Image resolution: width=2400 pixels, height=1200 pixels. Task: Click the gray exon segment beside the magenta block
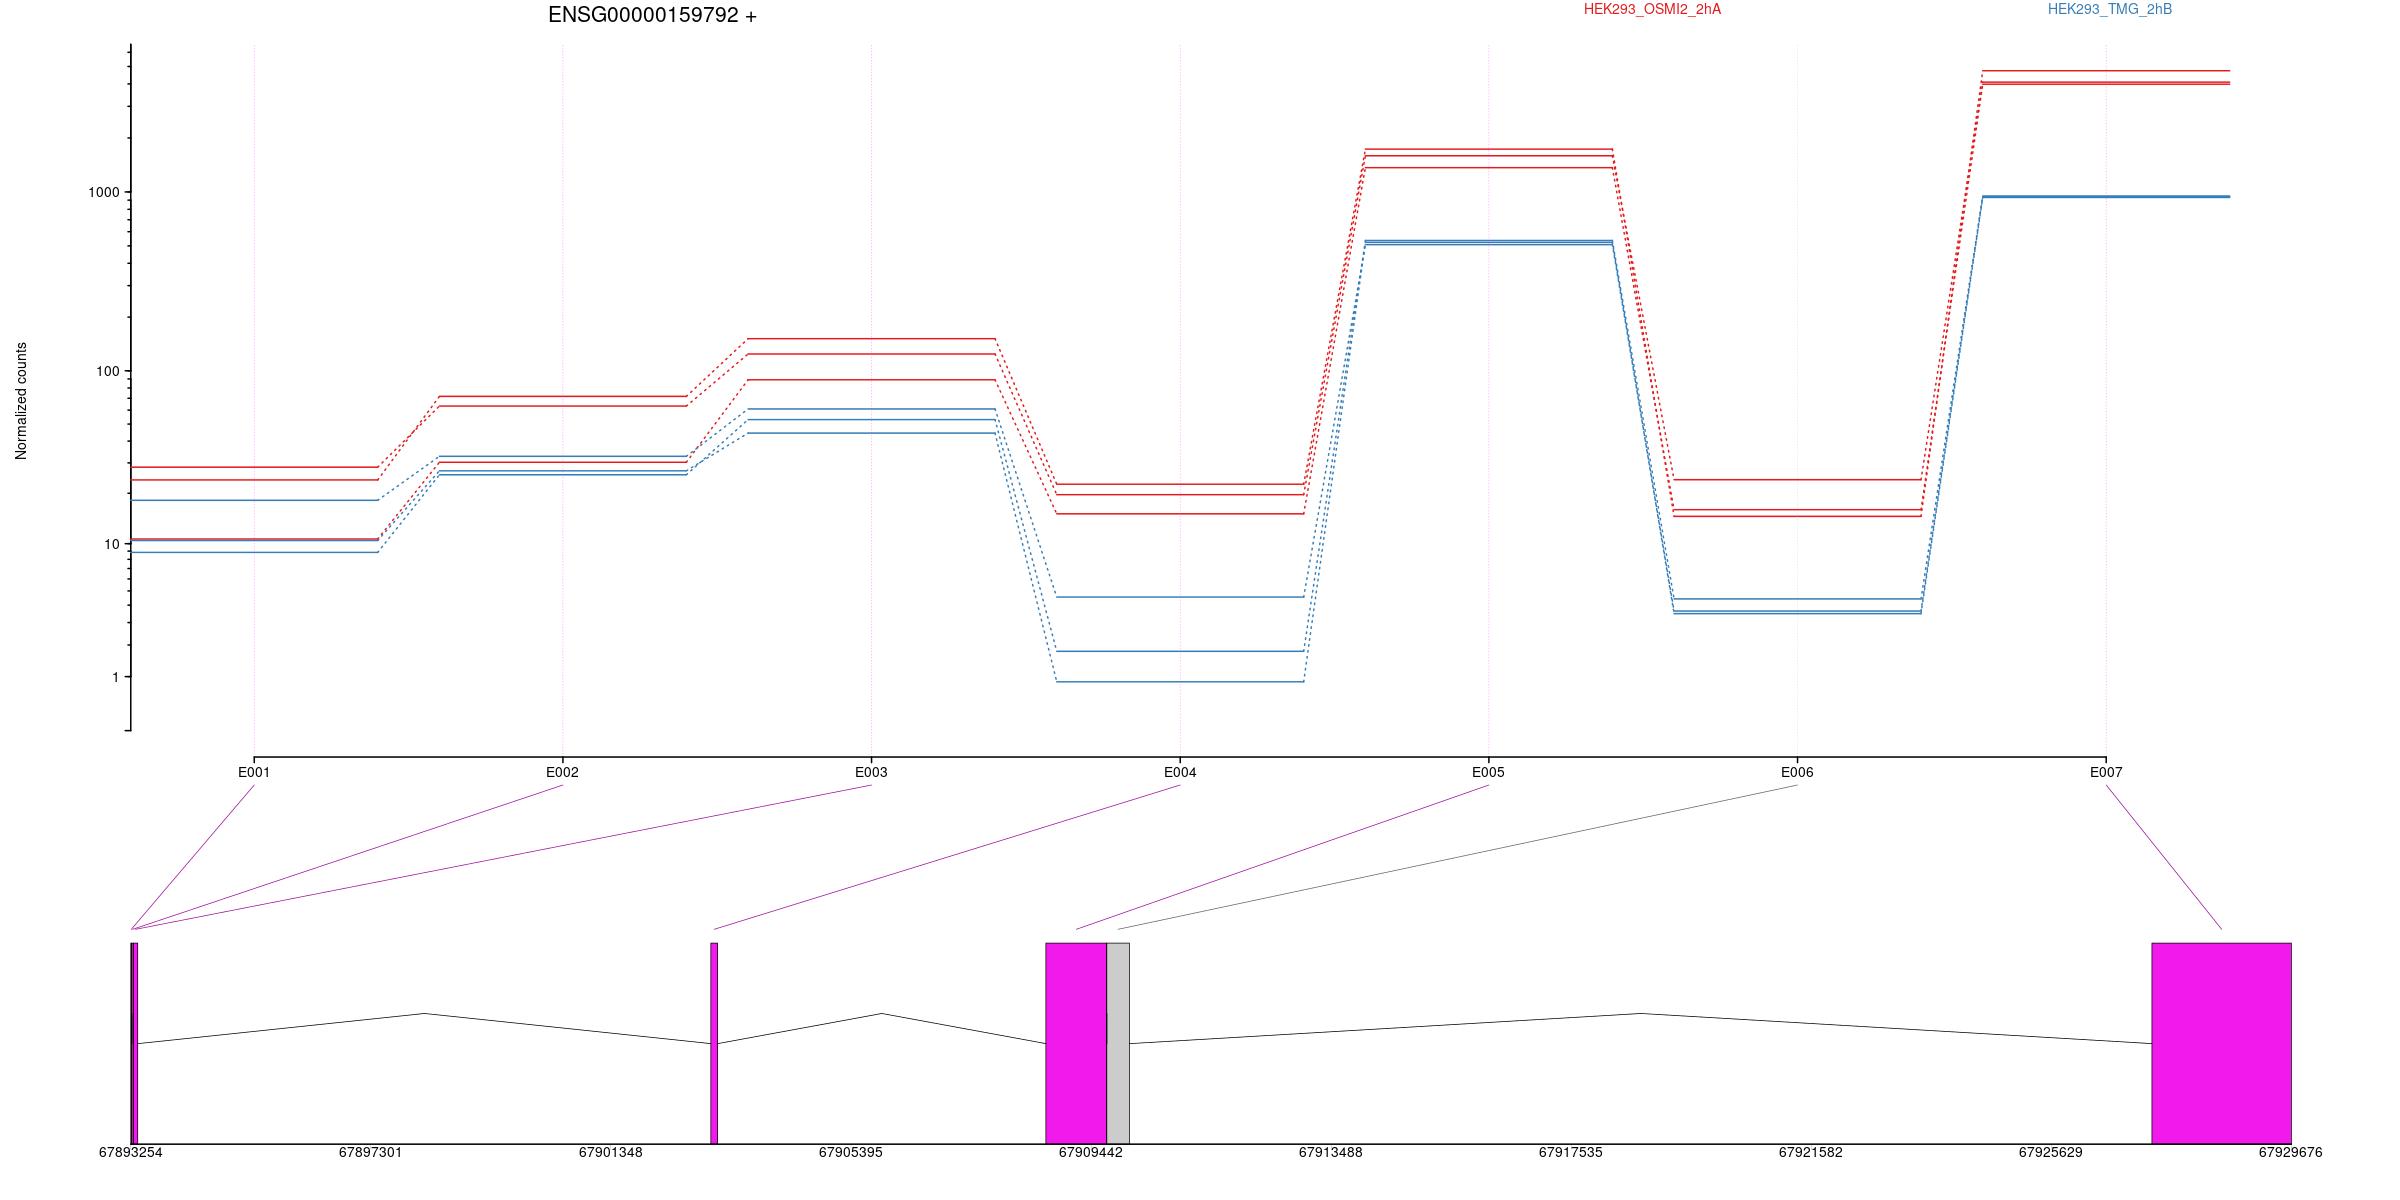click(1118, 1043)
